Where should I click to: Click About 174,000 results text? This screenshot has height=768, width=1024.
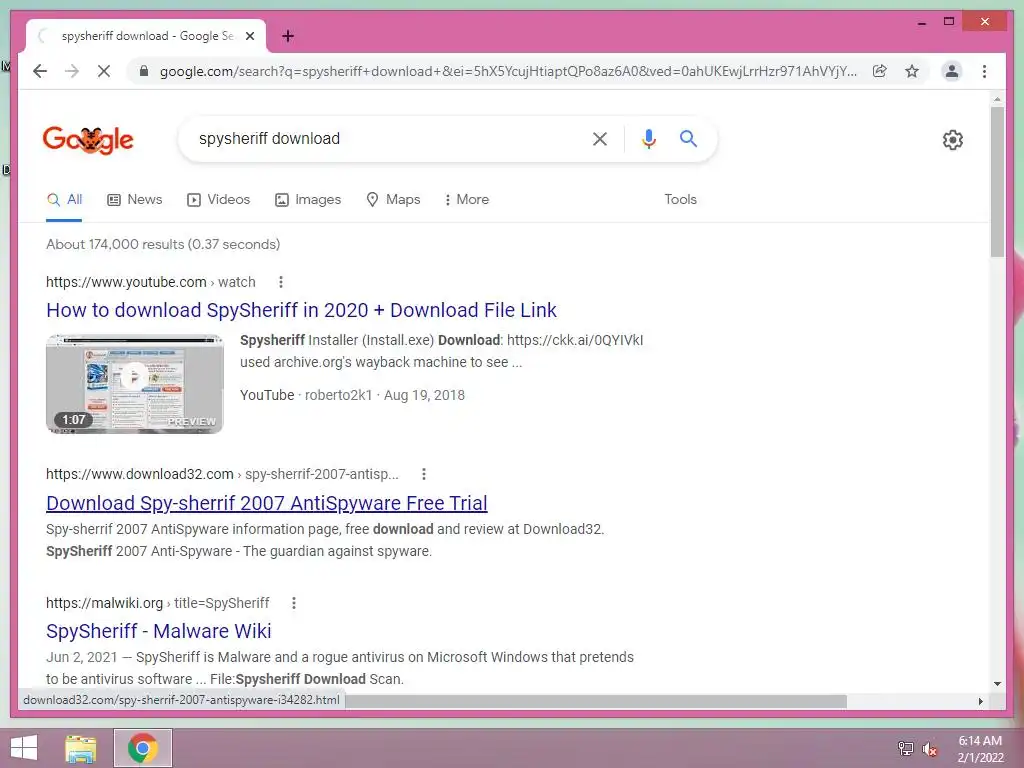pos(163,244)
